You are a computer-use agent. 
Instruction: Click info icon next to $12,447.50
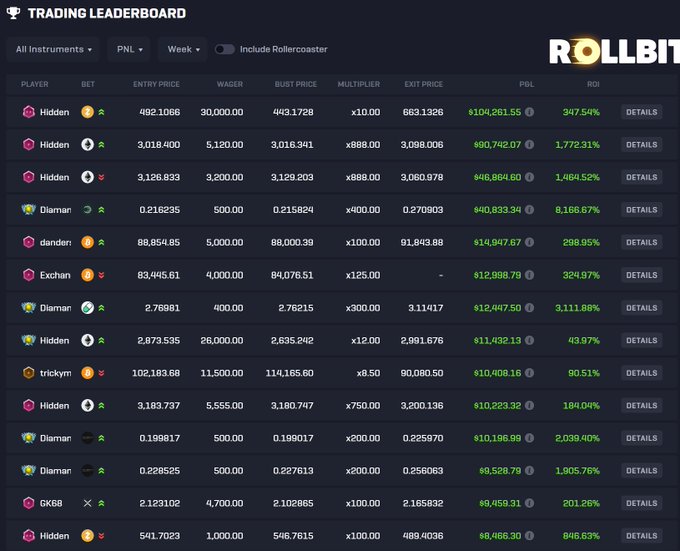(530, 307)
